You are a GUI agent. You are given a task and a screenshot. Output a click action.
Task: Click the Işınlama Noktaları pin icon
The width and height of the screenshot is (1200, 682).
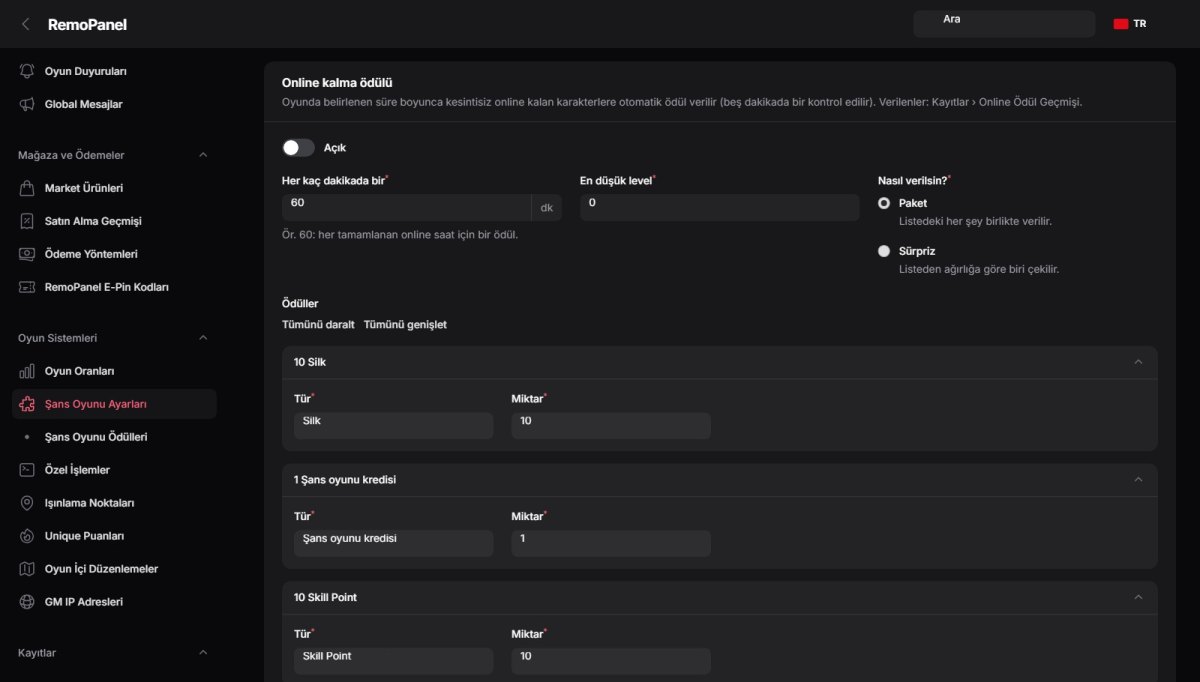click(x=27, y=503)
